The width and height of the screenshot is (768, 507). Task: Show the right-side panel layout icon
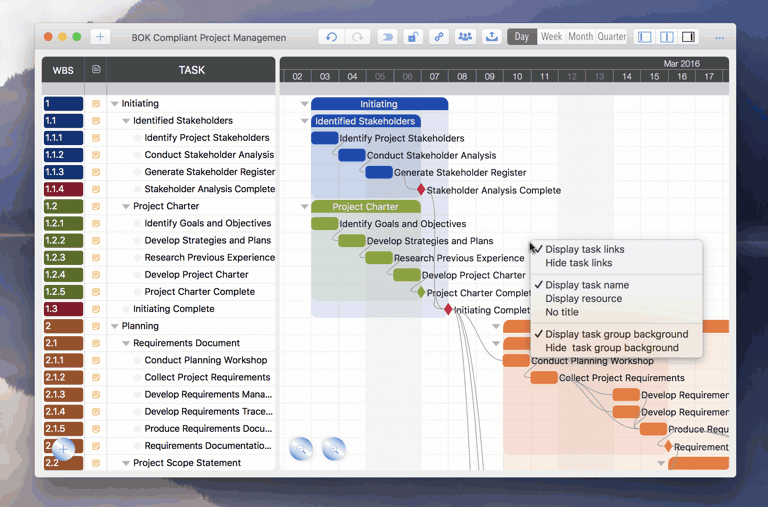pyautogui.click(x=688, y=37)
